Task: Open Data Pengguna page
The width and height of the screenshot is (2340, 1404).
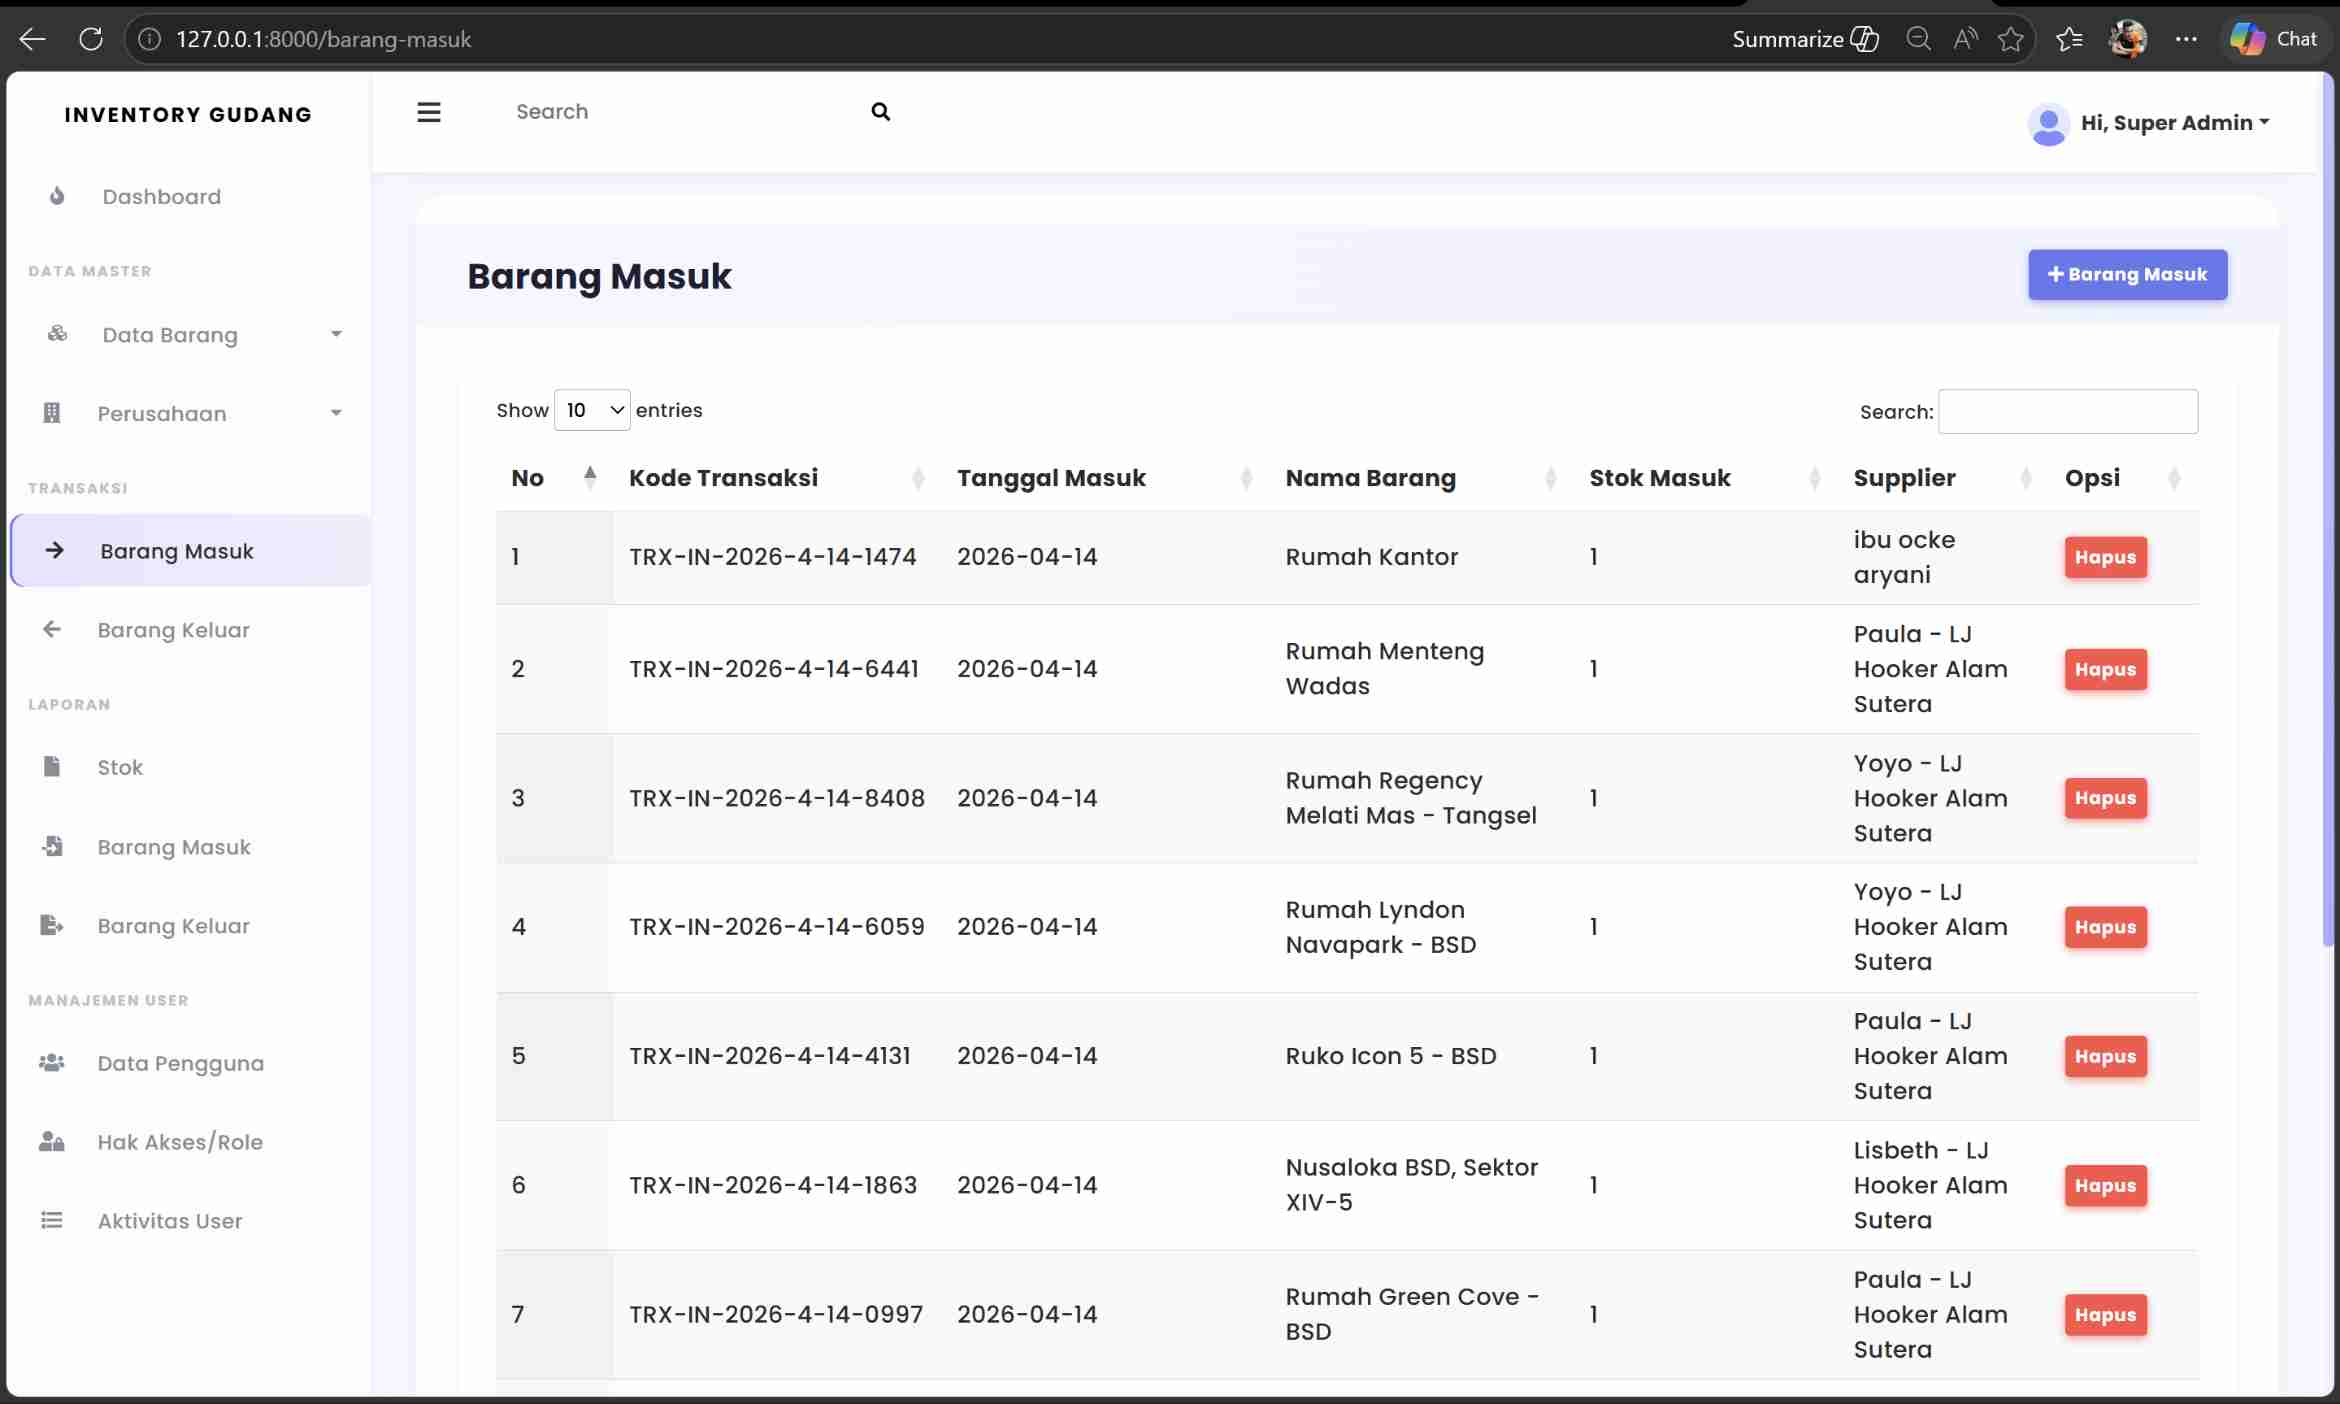Action: click(x=180, y=1062)
